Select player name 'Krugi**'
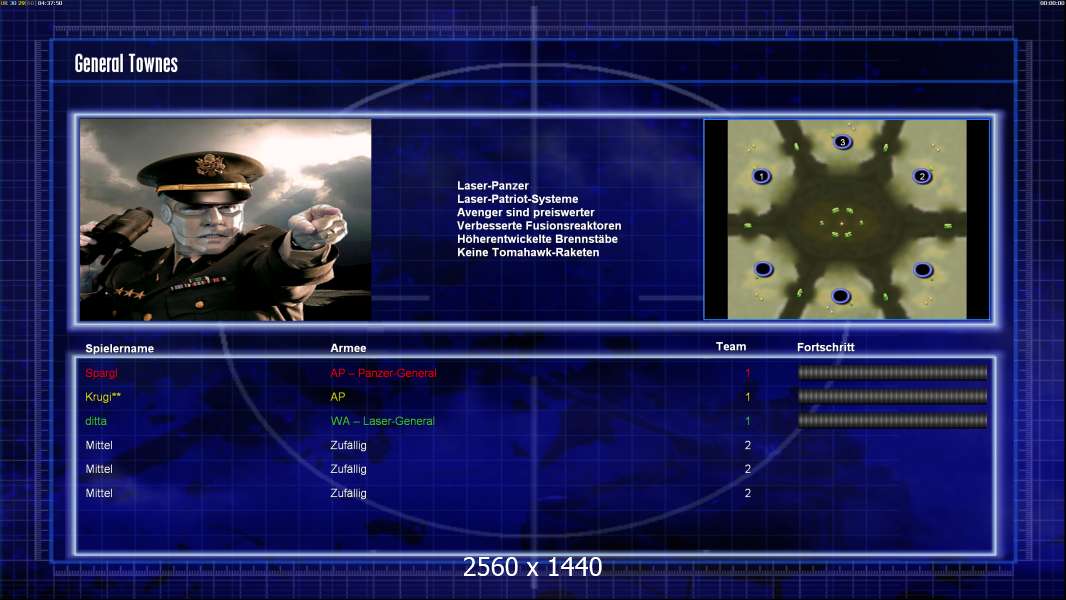This screenshot has height=600, width=1066. (x=103, y=397)
